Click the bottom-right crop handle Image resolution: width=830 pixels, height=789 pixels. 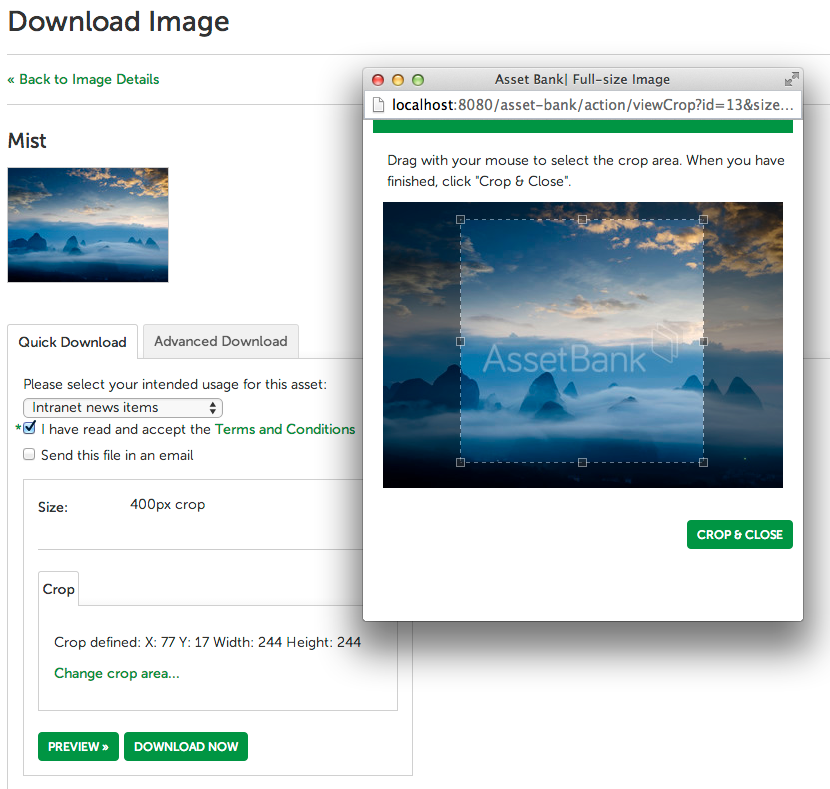coord(703,462)
